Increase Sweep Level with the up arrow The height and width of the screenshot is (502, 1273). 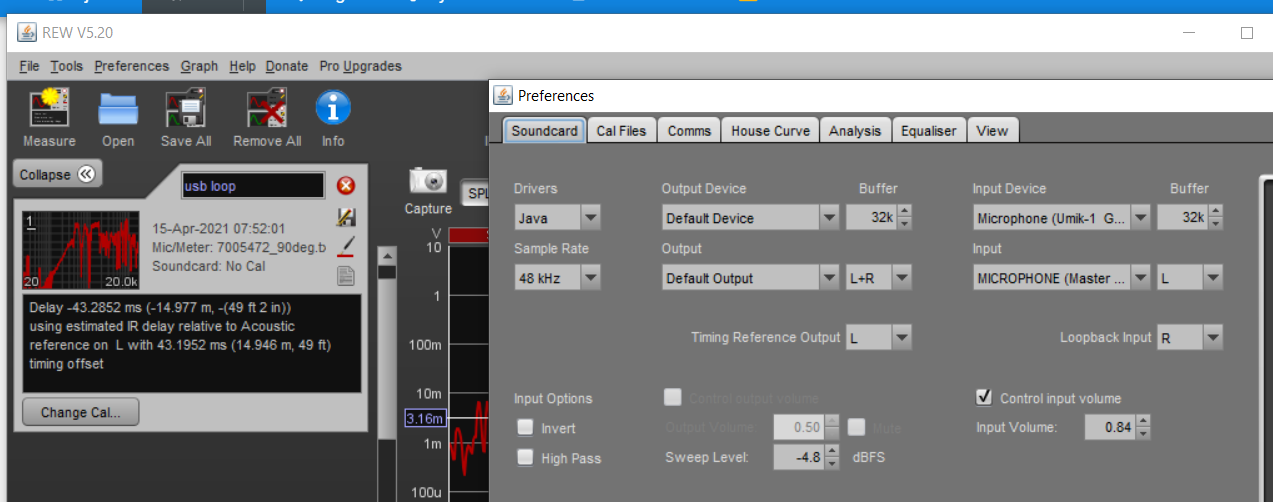click(833, 452)
